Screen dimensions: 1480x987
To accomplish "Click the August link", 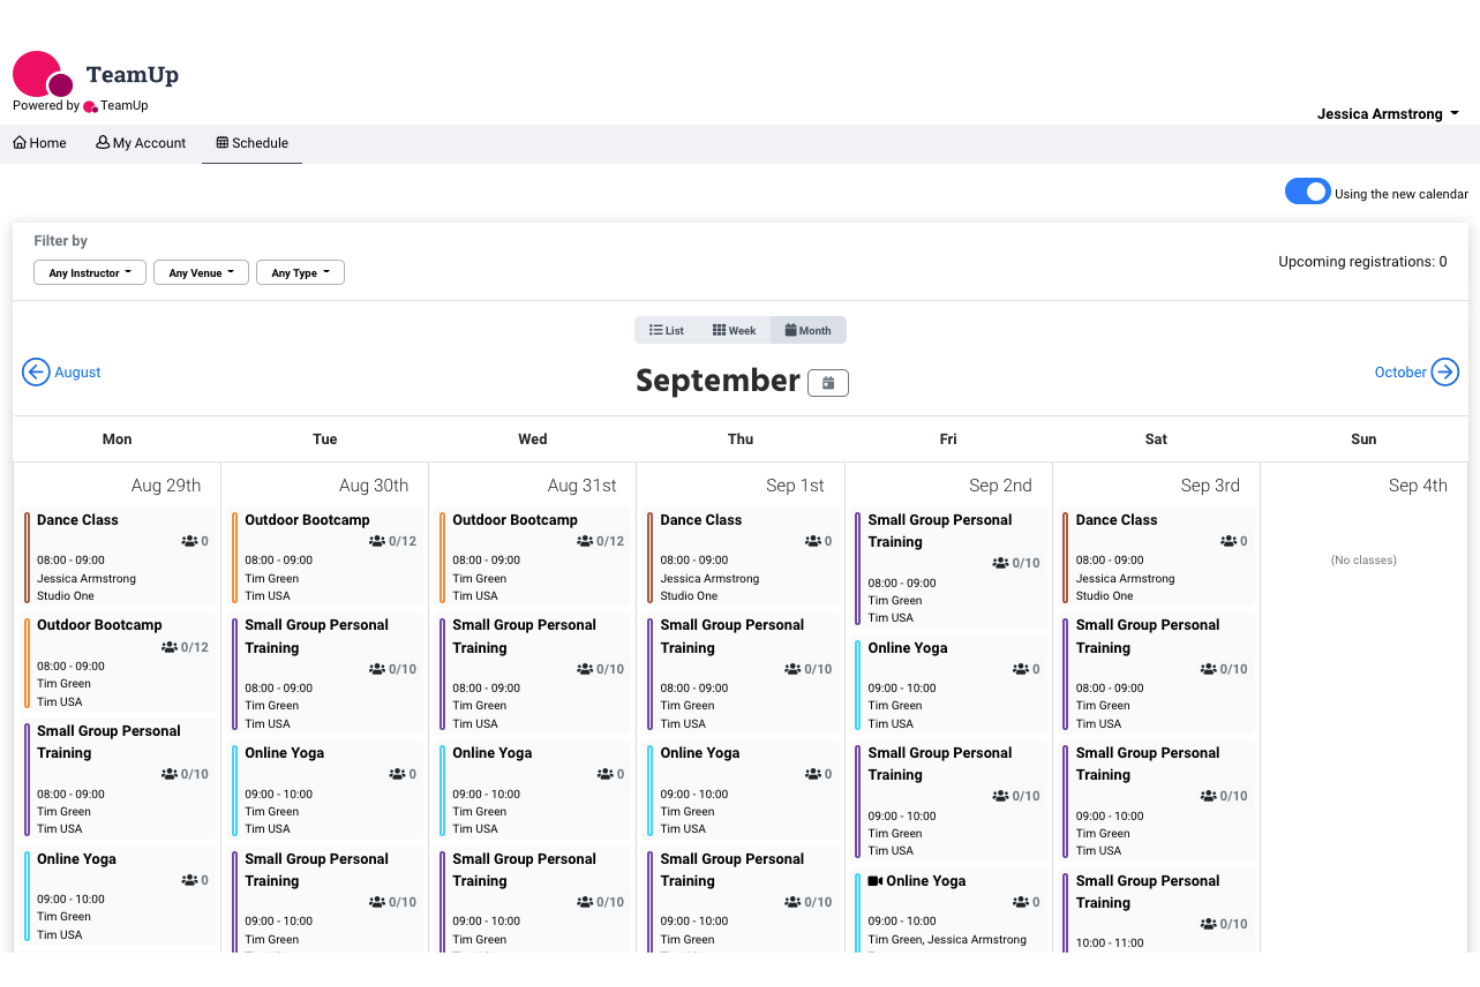I will (x=78, y=371).
